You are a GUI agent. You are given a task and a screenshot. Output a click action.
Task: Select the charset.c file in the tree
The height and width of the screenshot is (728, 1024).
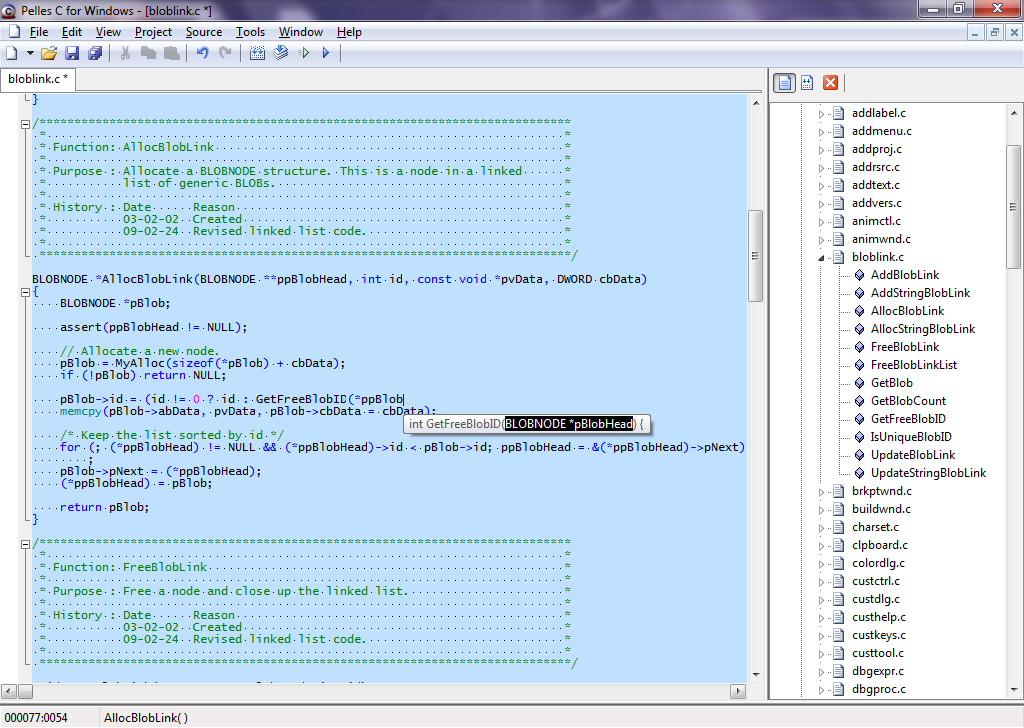(x=875, y=527)
